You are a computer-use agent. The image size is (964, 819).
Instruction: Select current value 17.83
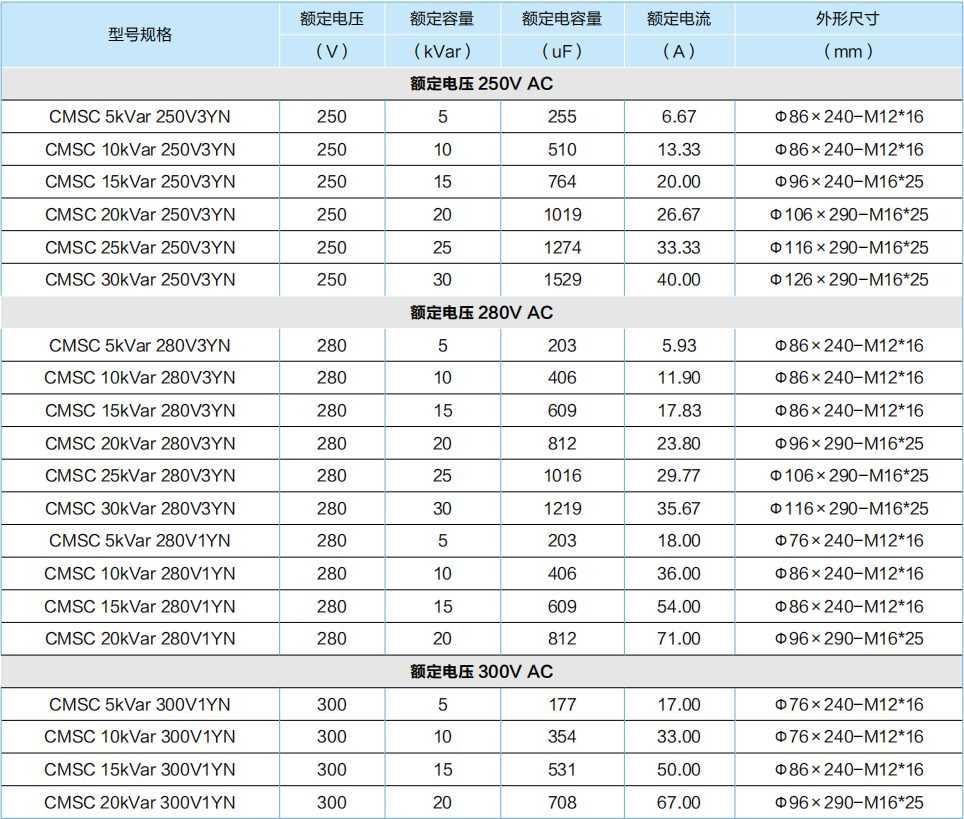pos(679,411)
